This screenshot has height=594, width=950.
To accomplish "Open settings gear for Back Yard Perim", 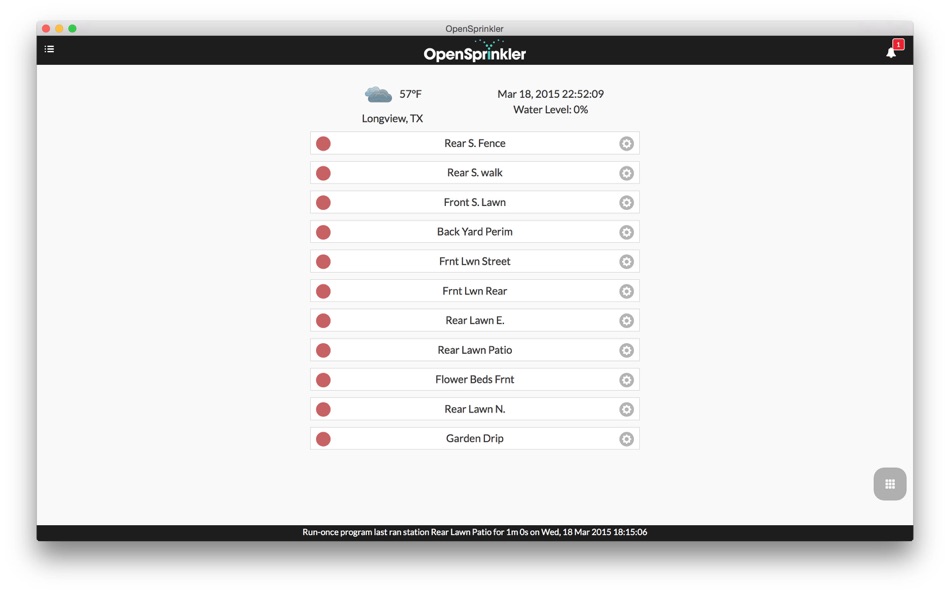I will coord(626,232).
